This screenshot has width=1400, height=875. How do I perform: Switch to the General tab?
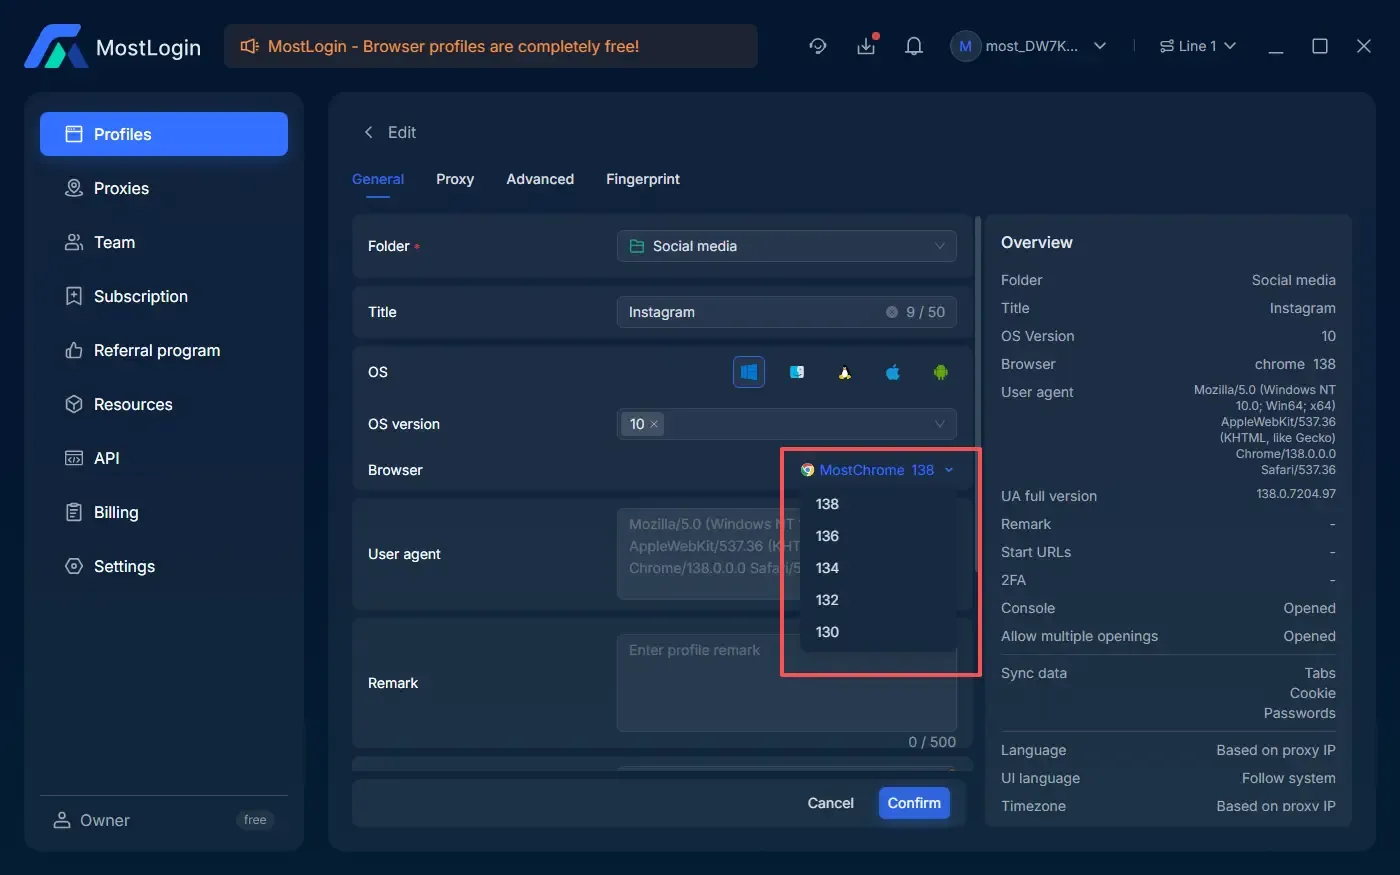[378, 179]
